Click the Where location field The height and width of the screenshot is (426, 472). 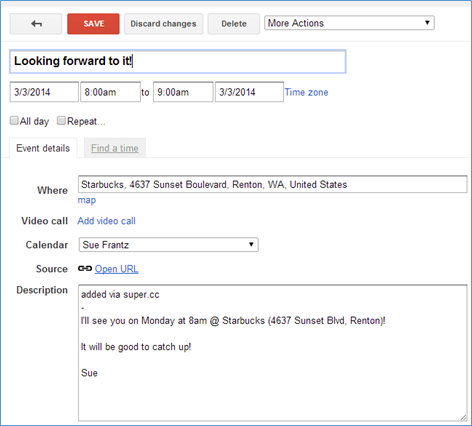tap(272, 184)
